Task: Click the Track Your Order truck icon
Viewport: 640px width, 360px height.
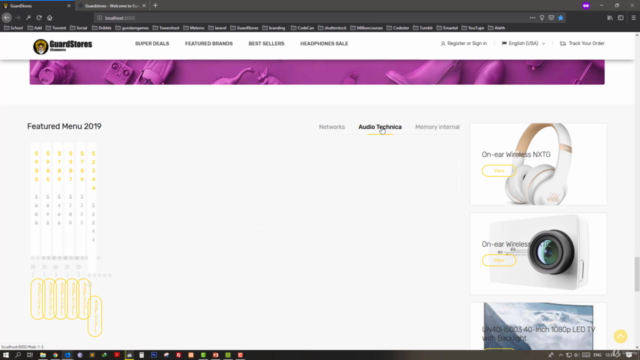Action: point(563,43)
